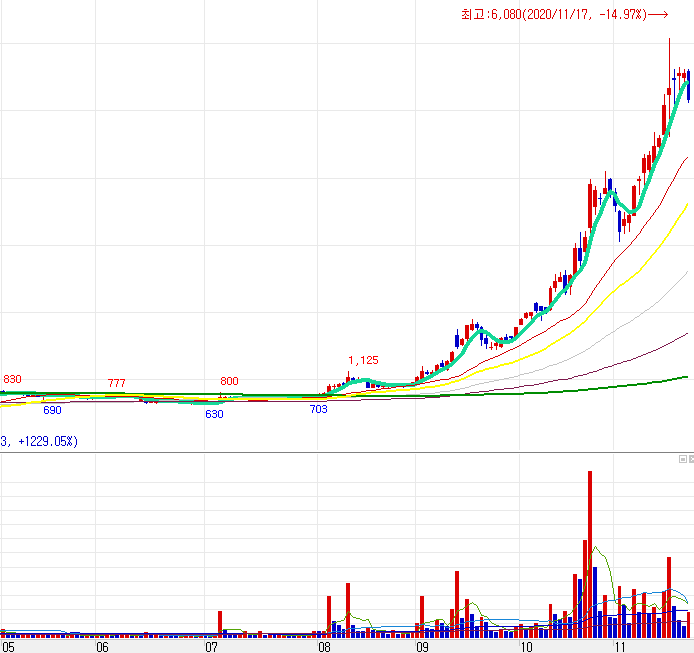Click the 777 price annotation

(116, 383)
